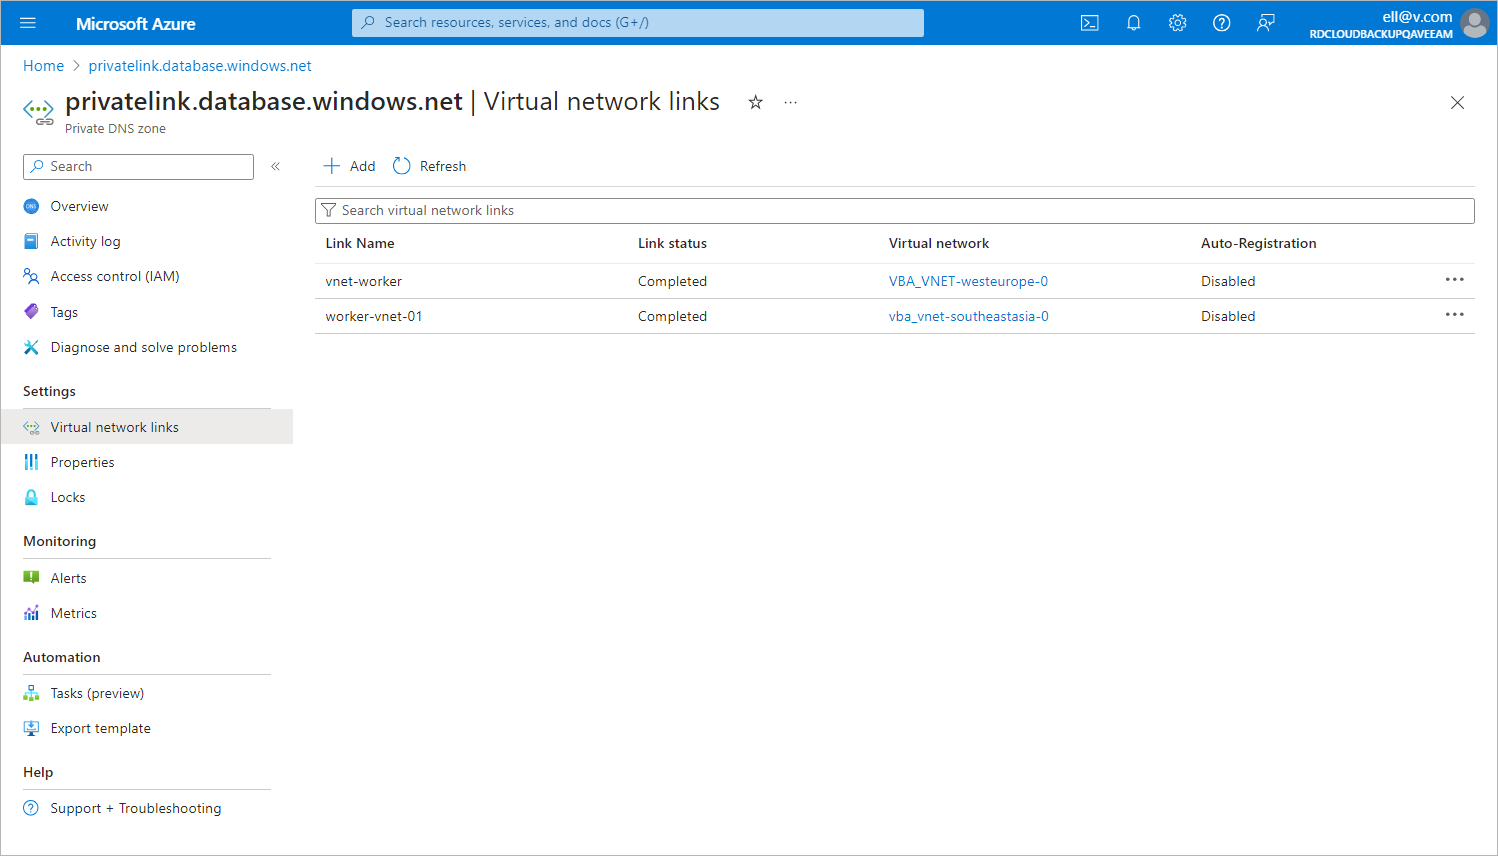The height and width of the screenshot is (856, 1498).
Task: Click Disabled status in vnet-worker row
Action: (1228, 281)
